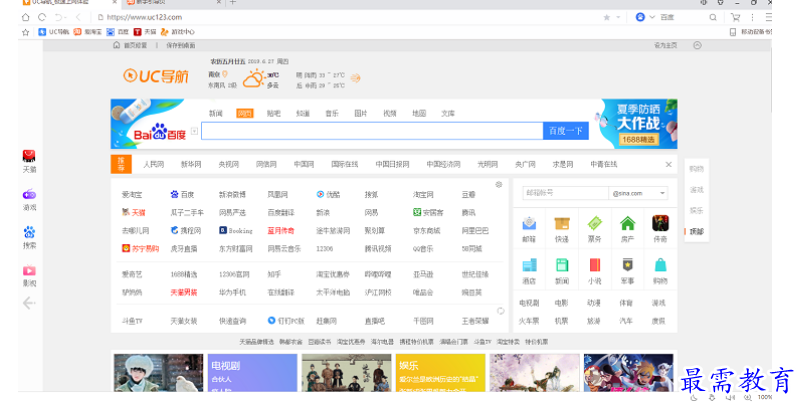Open the 票务 ticket icon
This screenshot has width=802, height=412.
click(594, 223)
